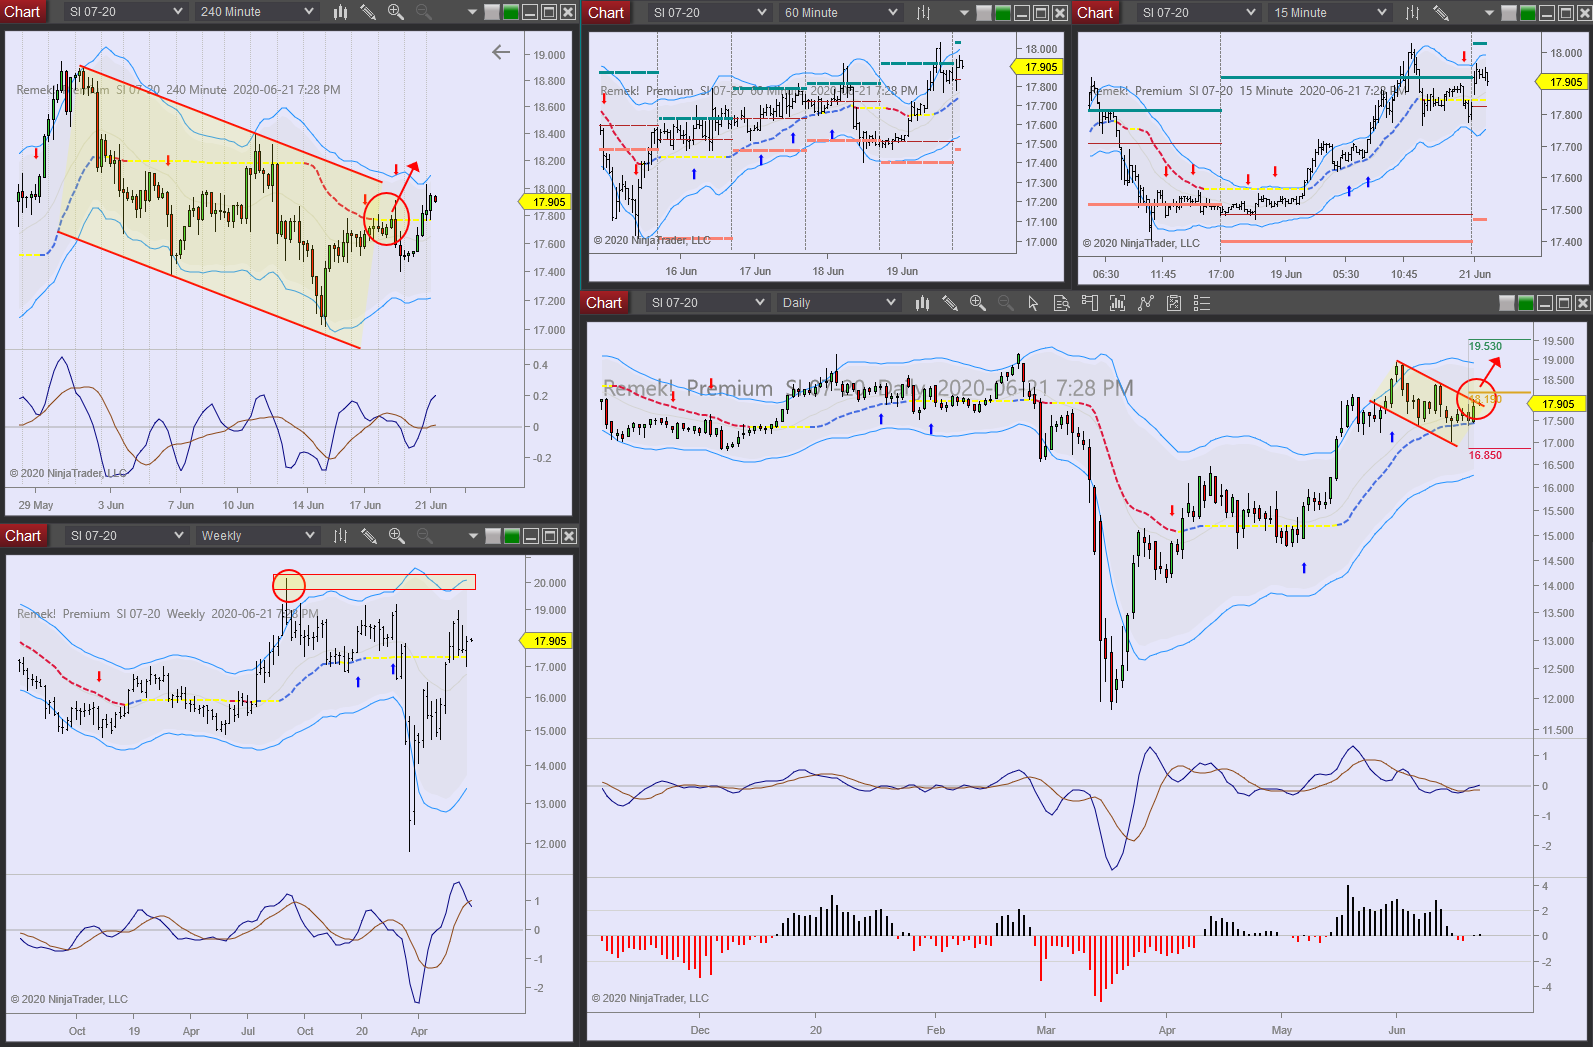The image size is (1593, 1047).
Task: Open chart Properties list icon in Daily toolbar
Action: coord(1202,303)
